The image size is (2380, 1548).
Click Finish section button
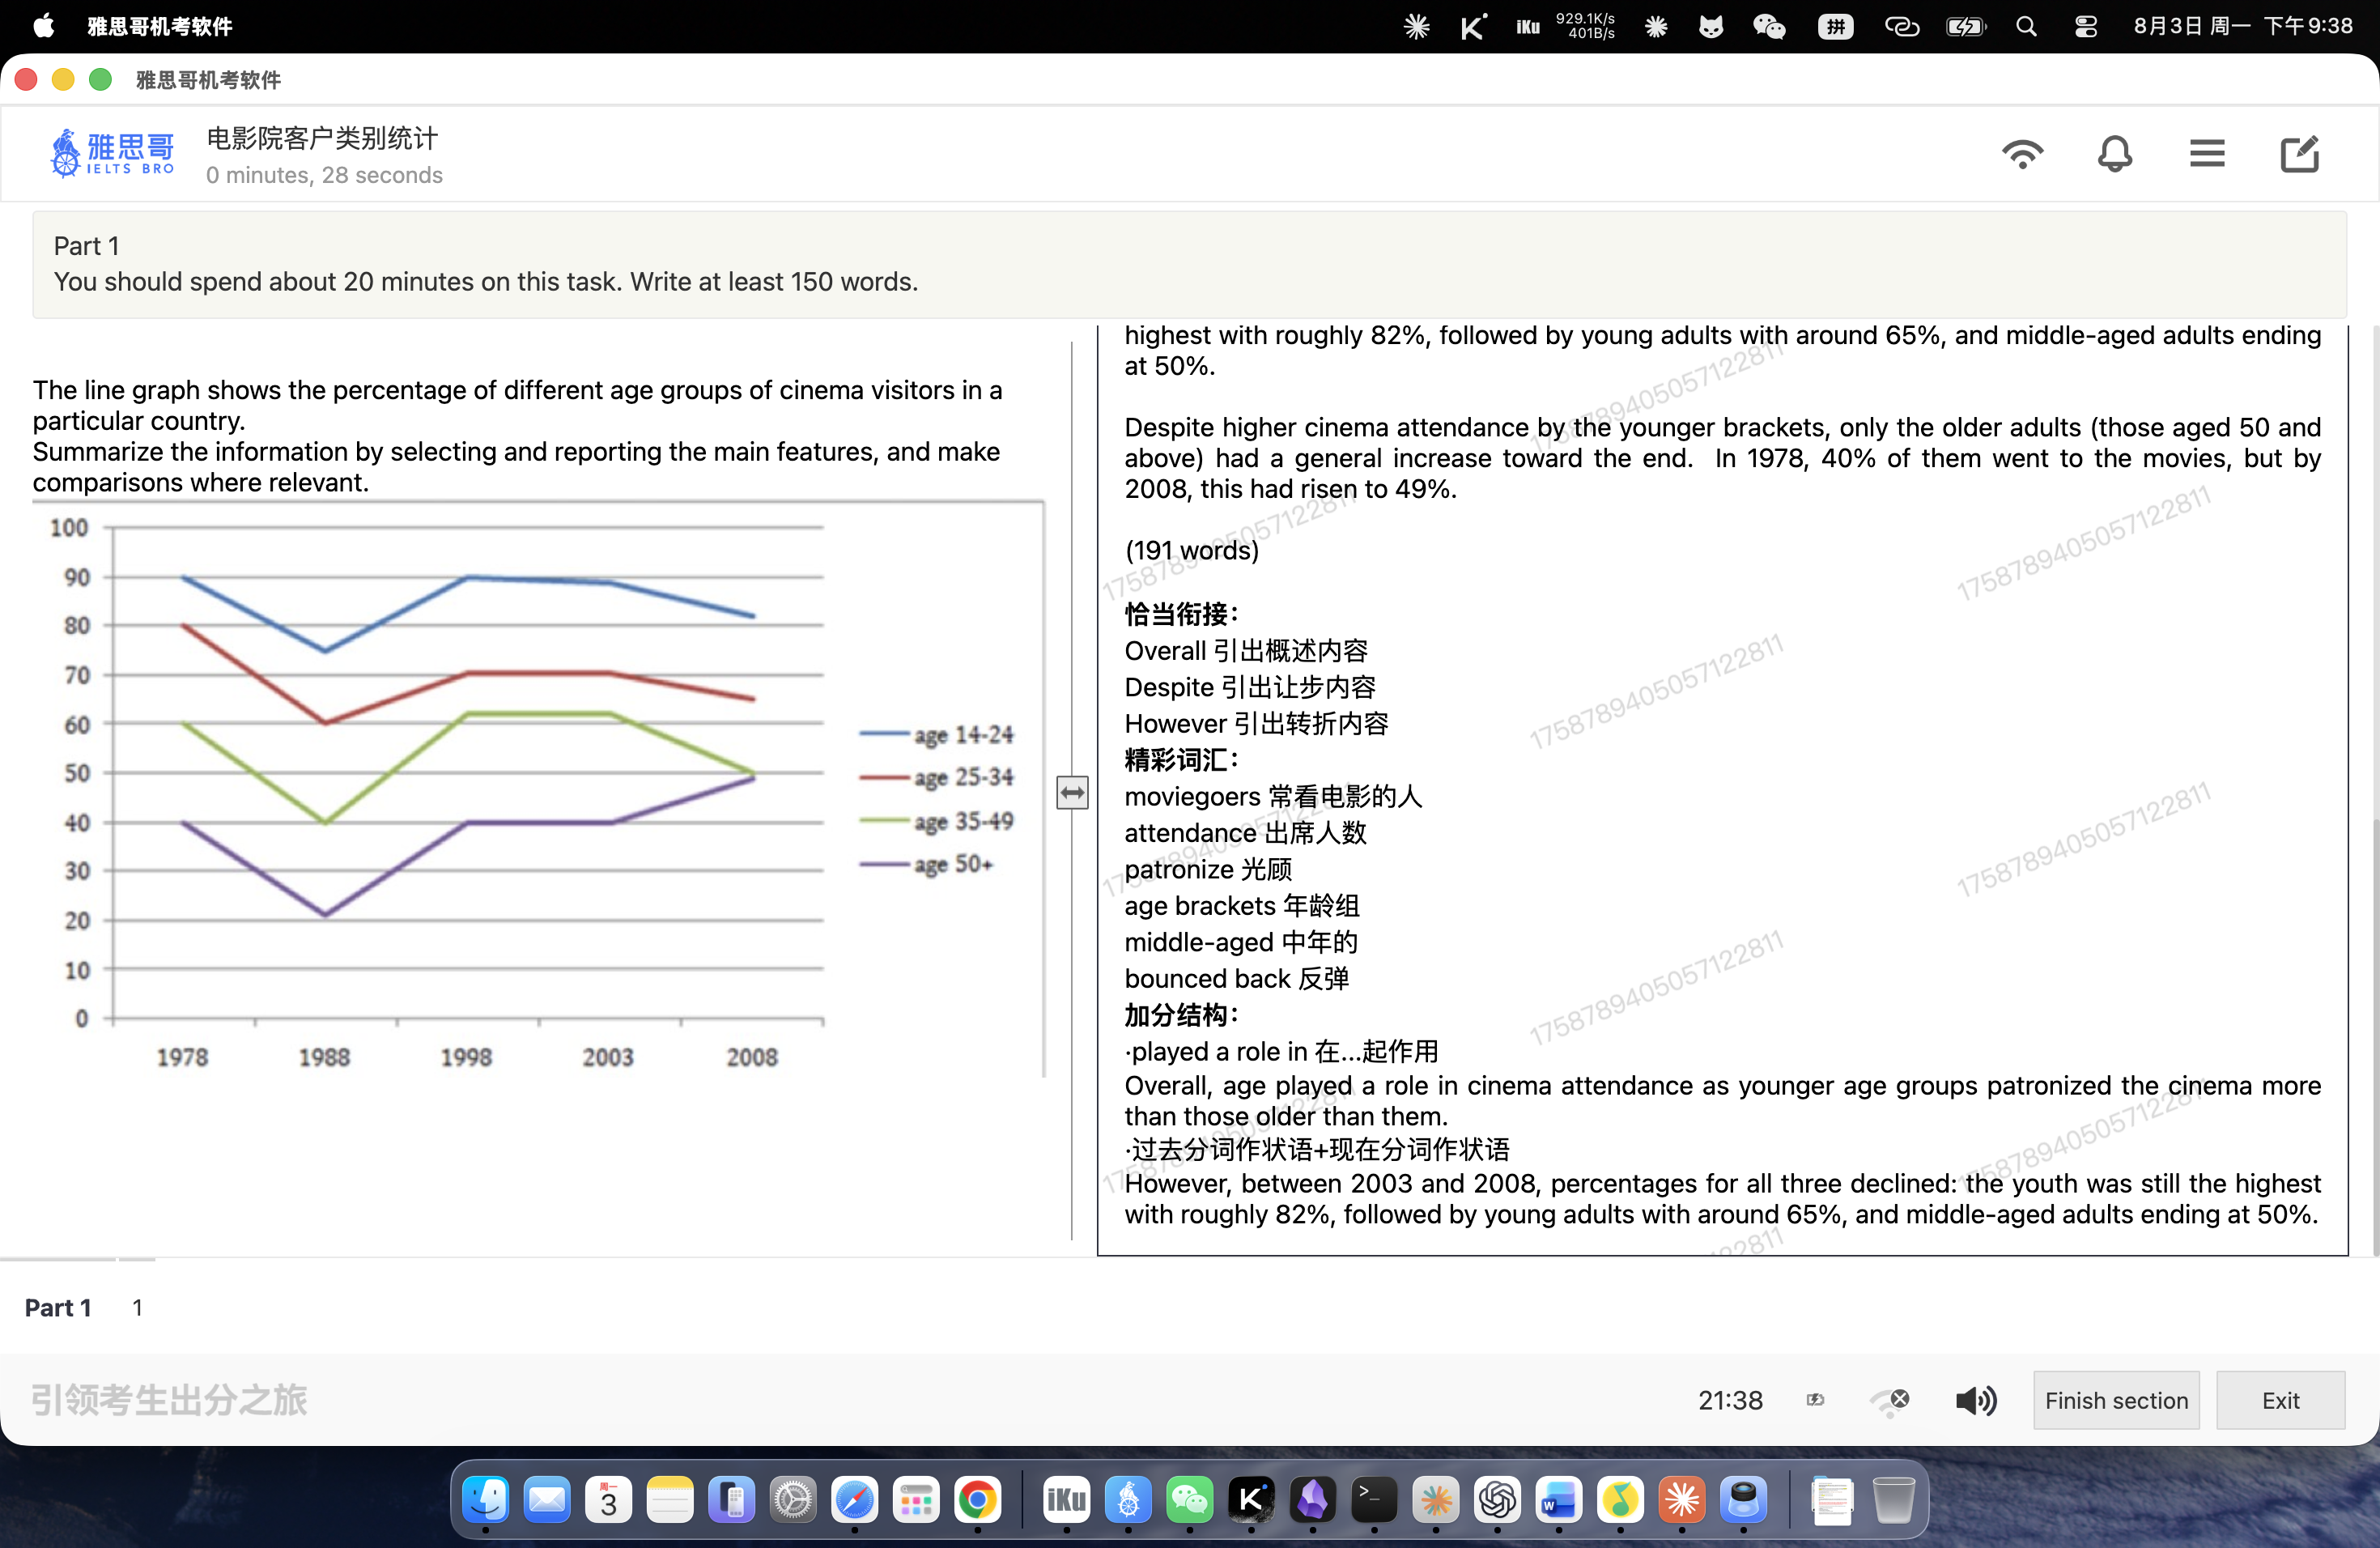2116,1400
